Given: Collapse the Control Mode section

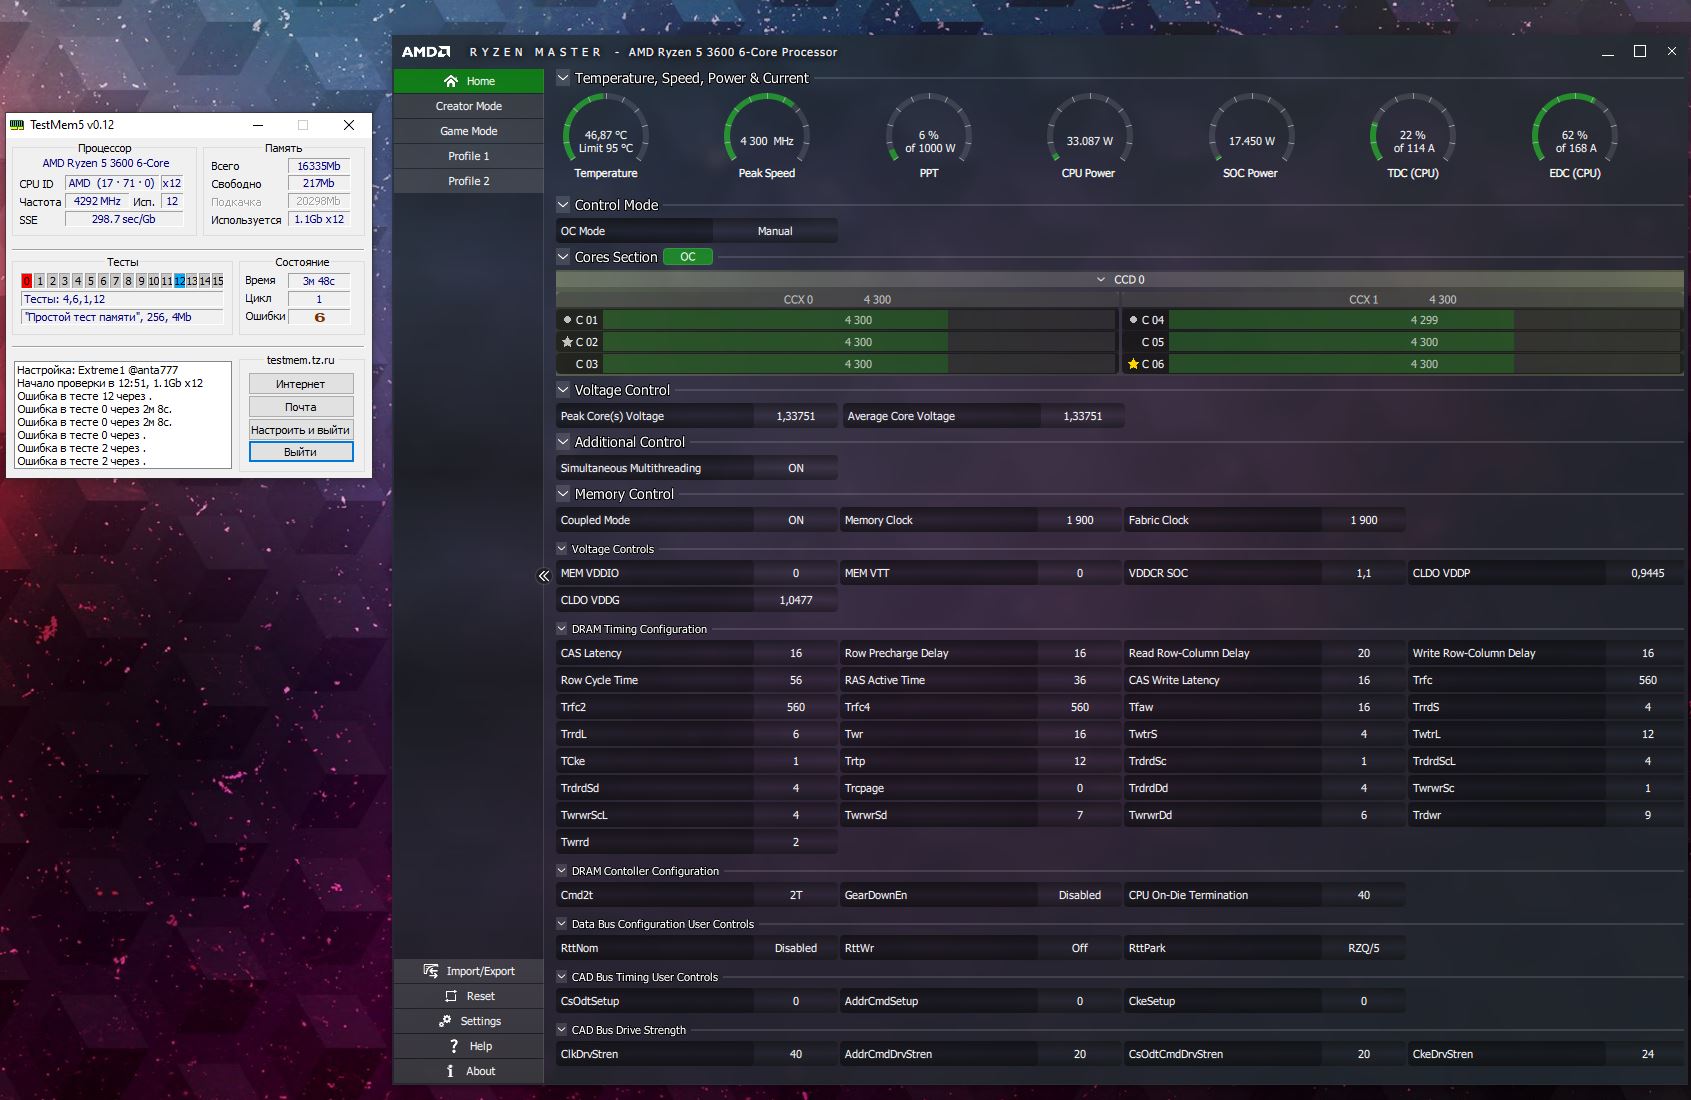Looking at the screenshot, I should point(563,205).
